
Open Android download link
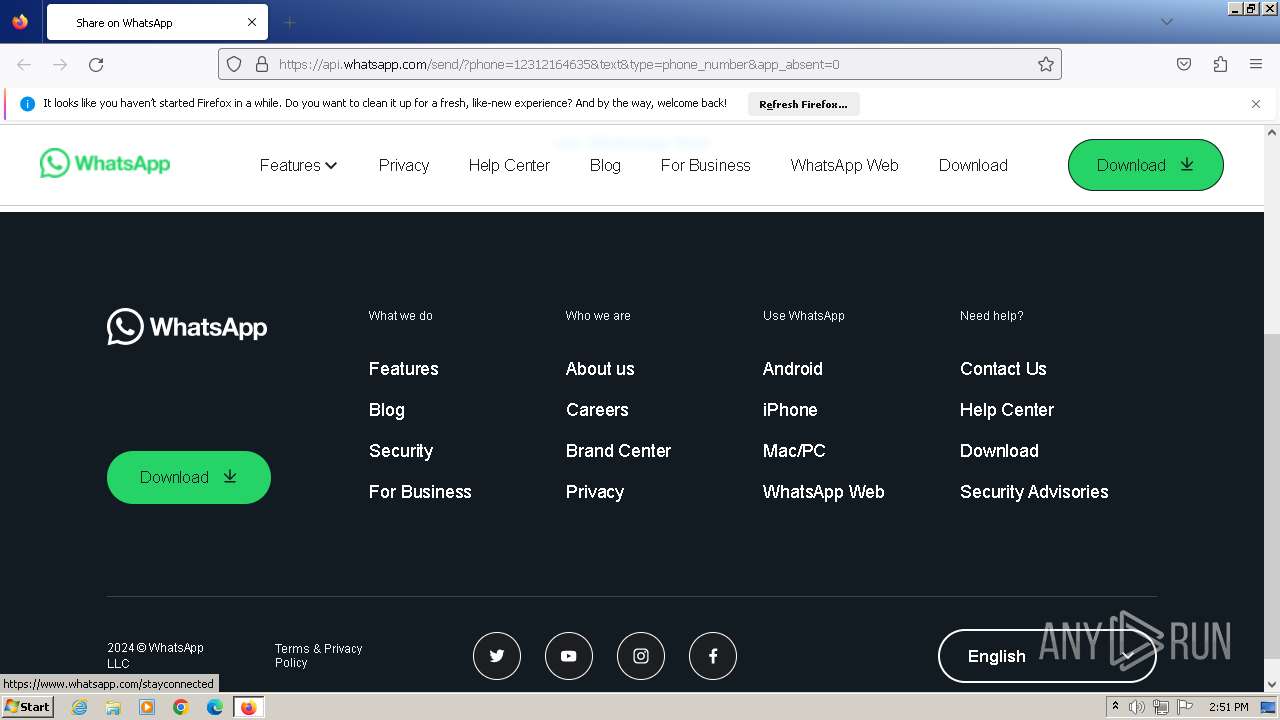coord(793,369)
